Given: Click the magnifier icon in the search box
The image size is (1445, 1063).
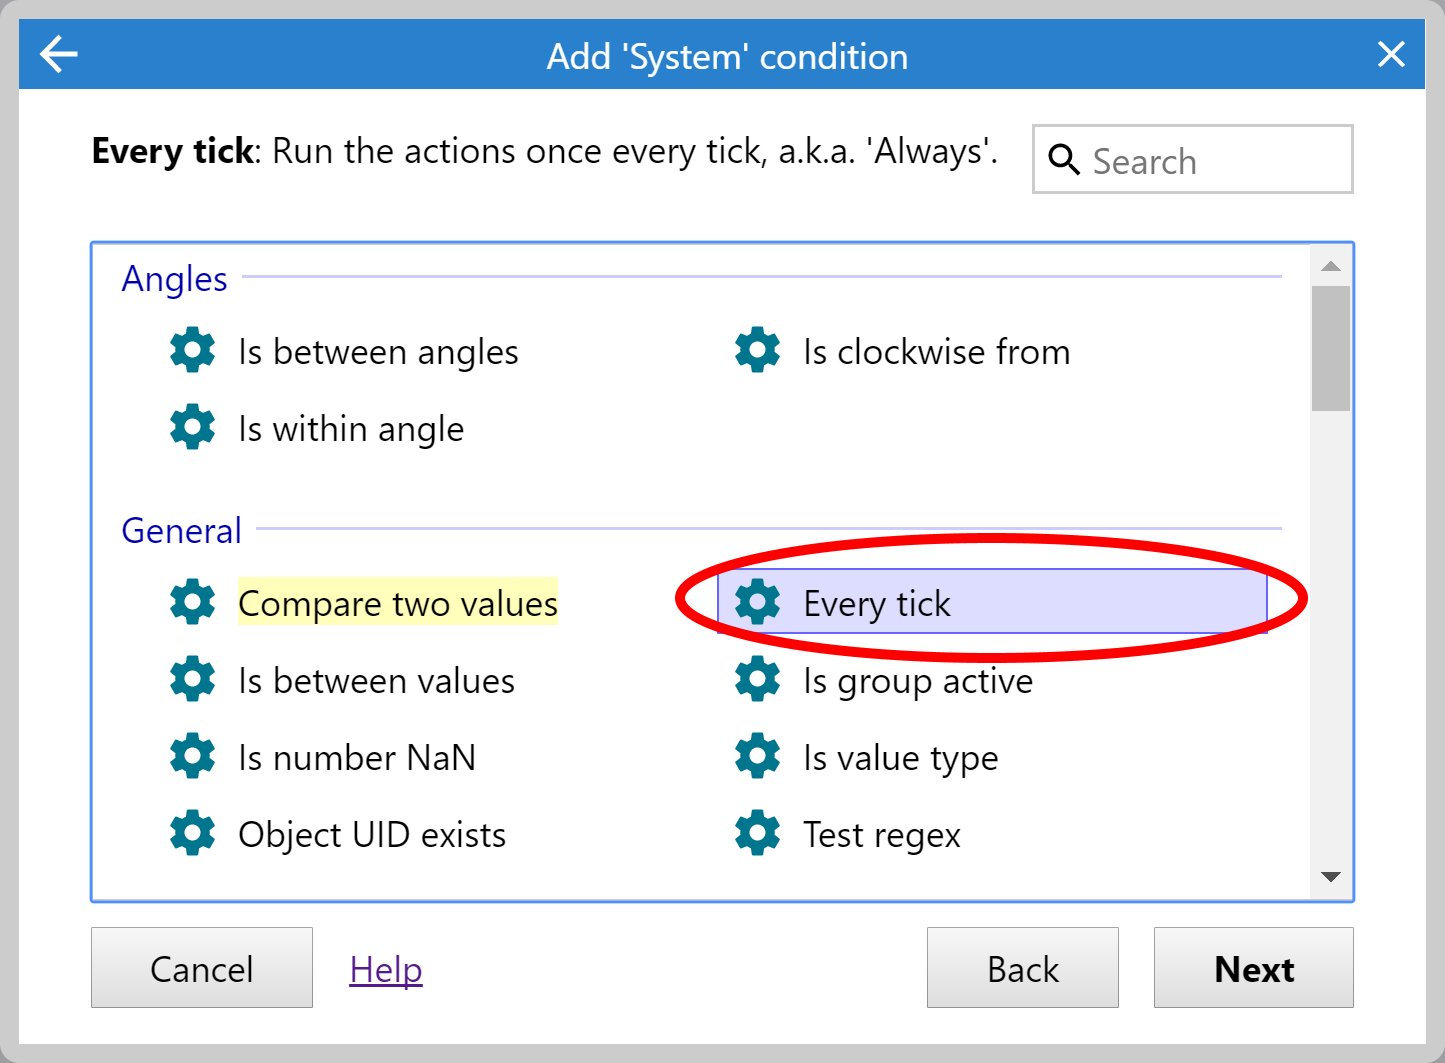Looking at the screenshot, I should tap(1064, 159).
